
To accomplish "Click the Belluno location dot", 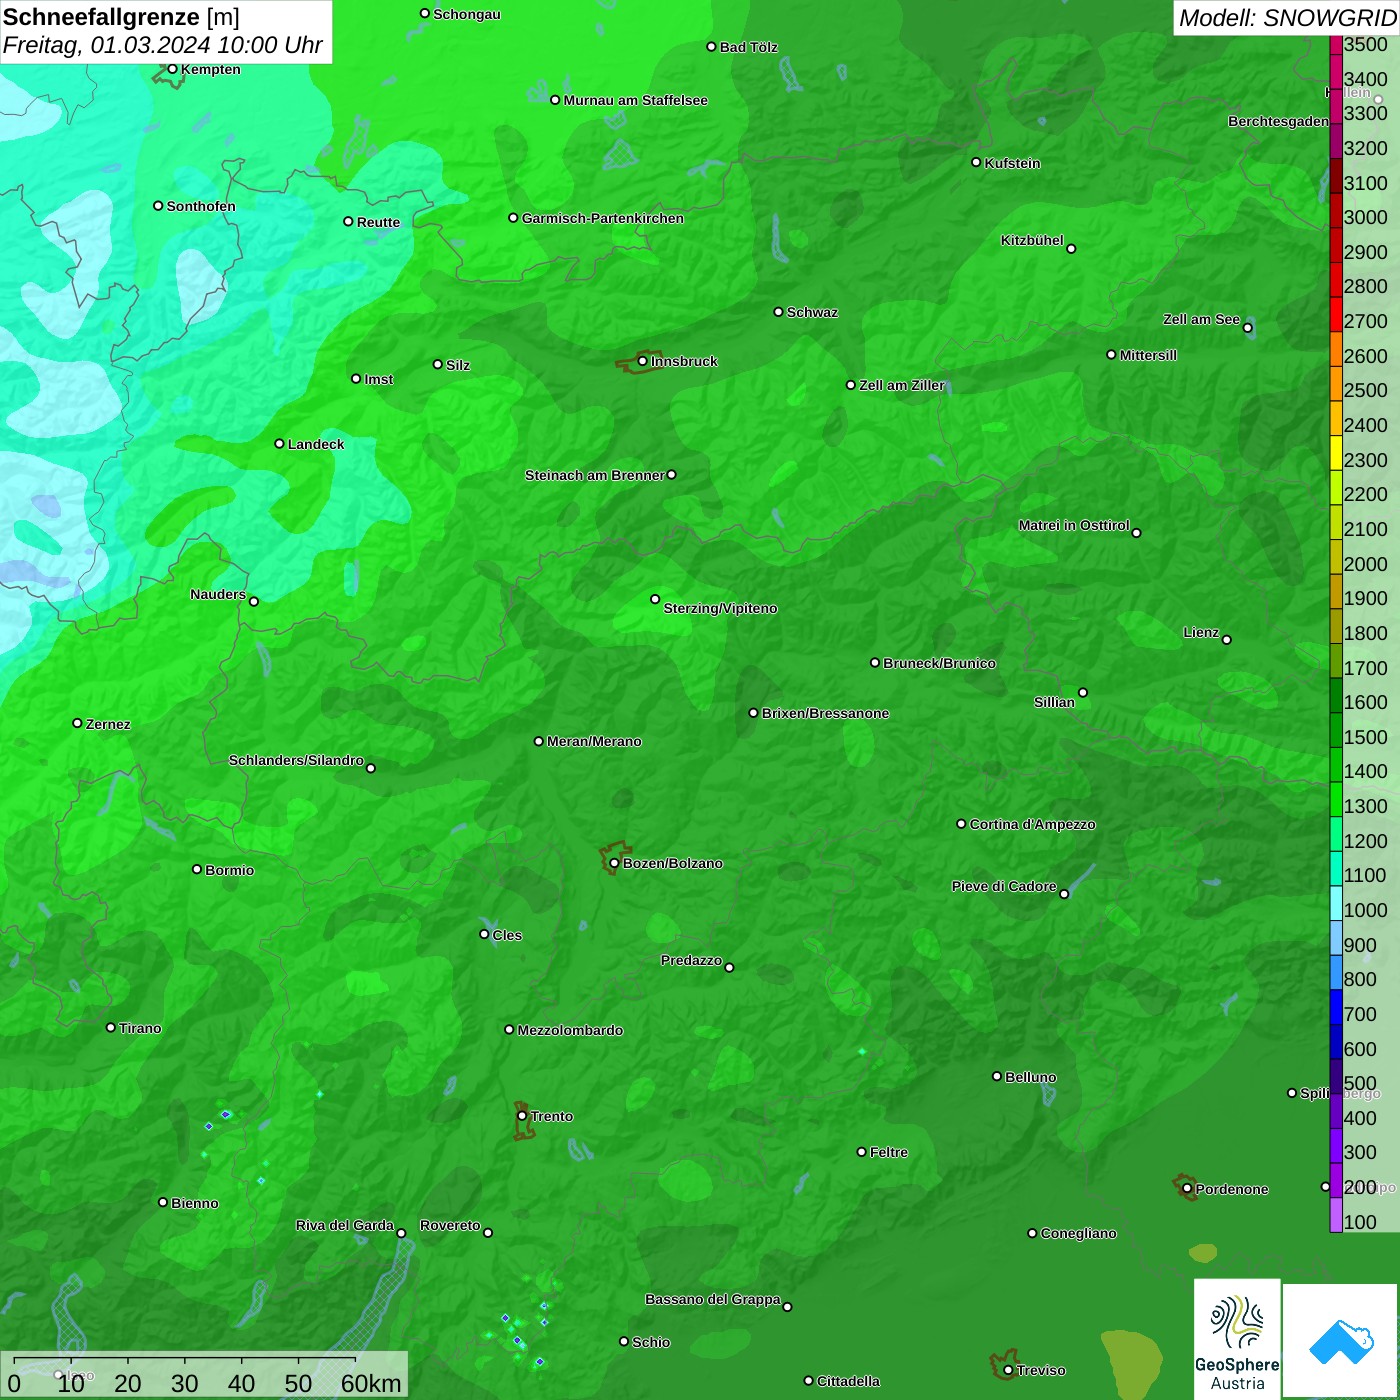I will [996, 1076].
